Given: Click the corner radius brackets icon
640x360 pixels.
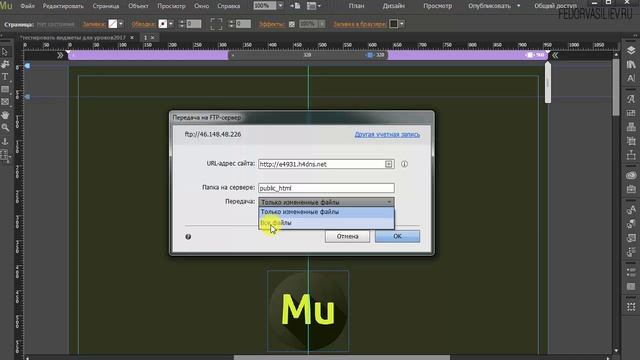Looking at the screenshot, I should 216,24.
